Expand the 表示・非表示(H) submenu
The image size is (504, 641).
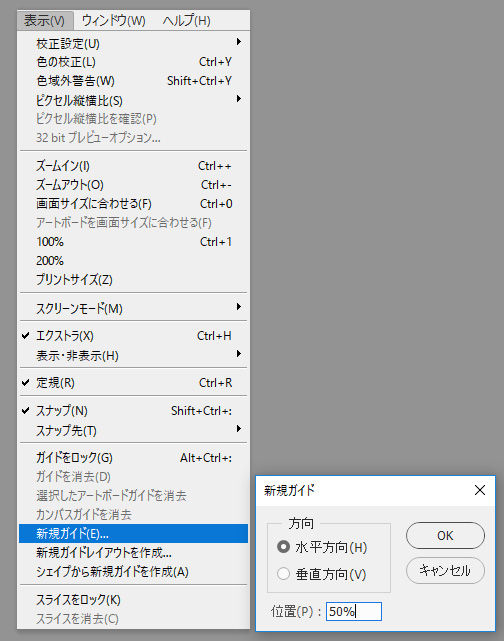point(133,355)
